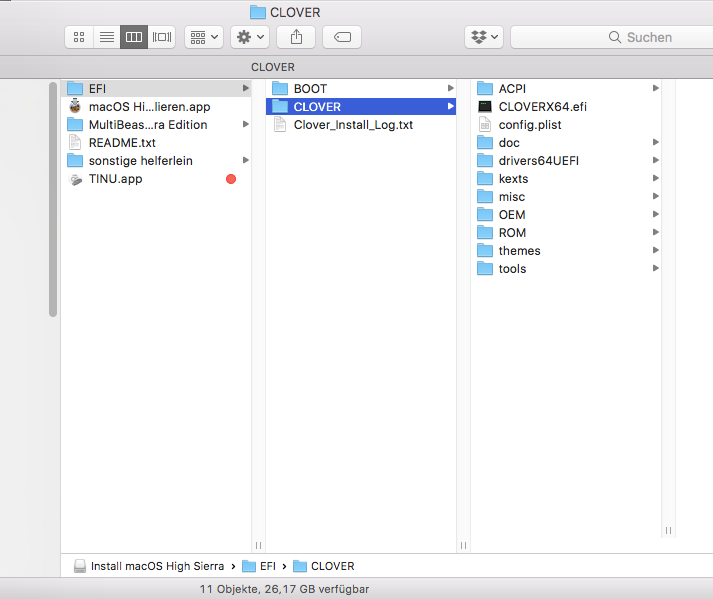This screenshot has height=599, width=713.
Task: Open the gear action menu
Action: [x=250, y=37]
